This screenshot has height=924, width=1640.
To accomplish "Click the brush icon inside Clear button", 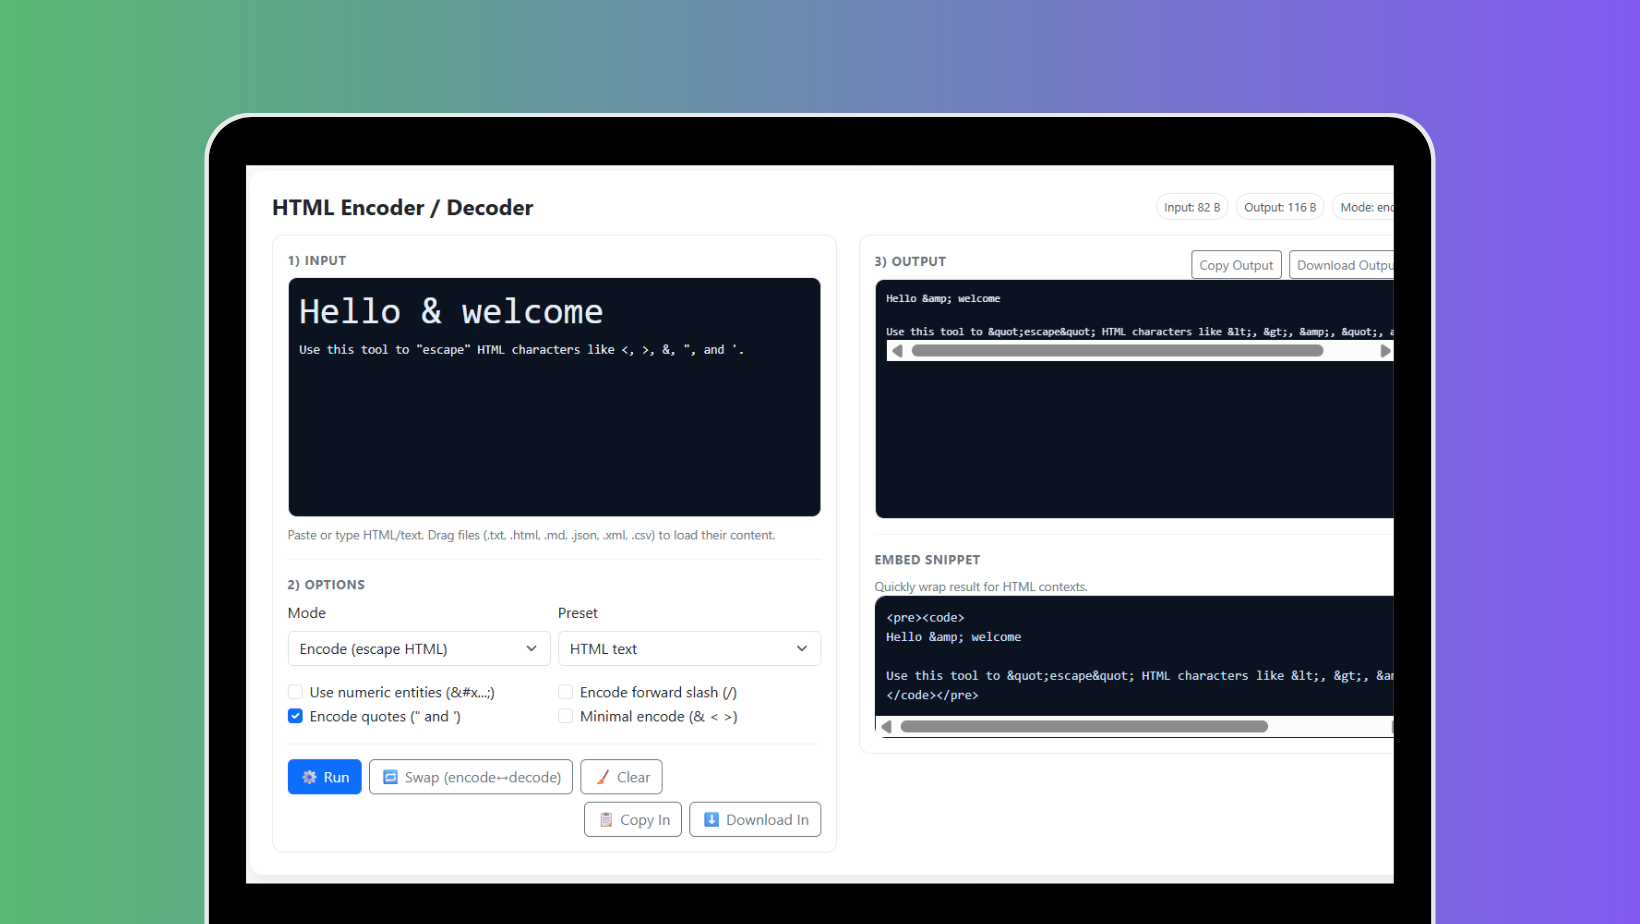I will tap(604, 777).
